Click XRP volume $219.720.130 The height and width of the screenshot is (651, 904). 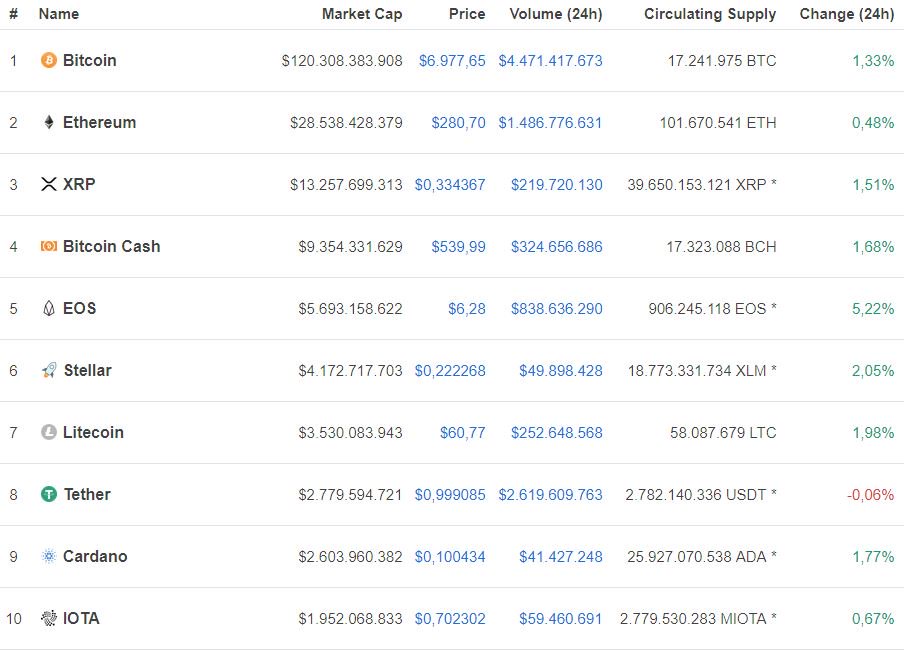point(557,185)
